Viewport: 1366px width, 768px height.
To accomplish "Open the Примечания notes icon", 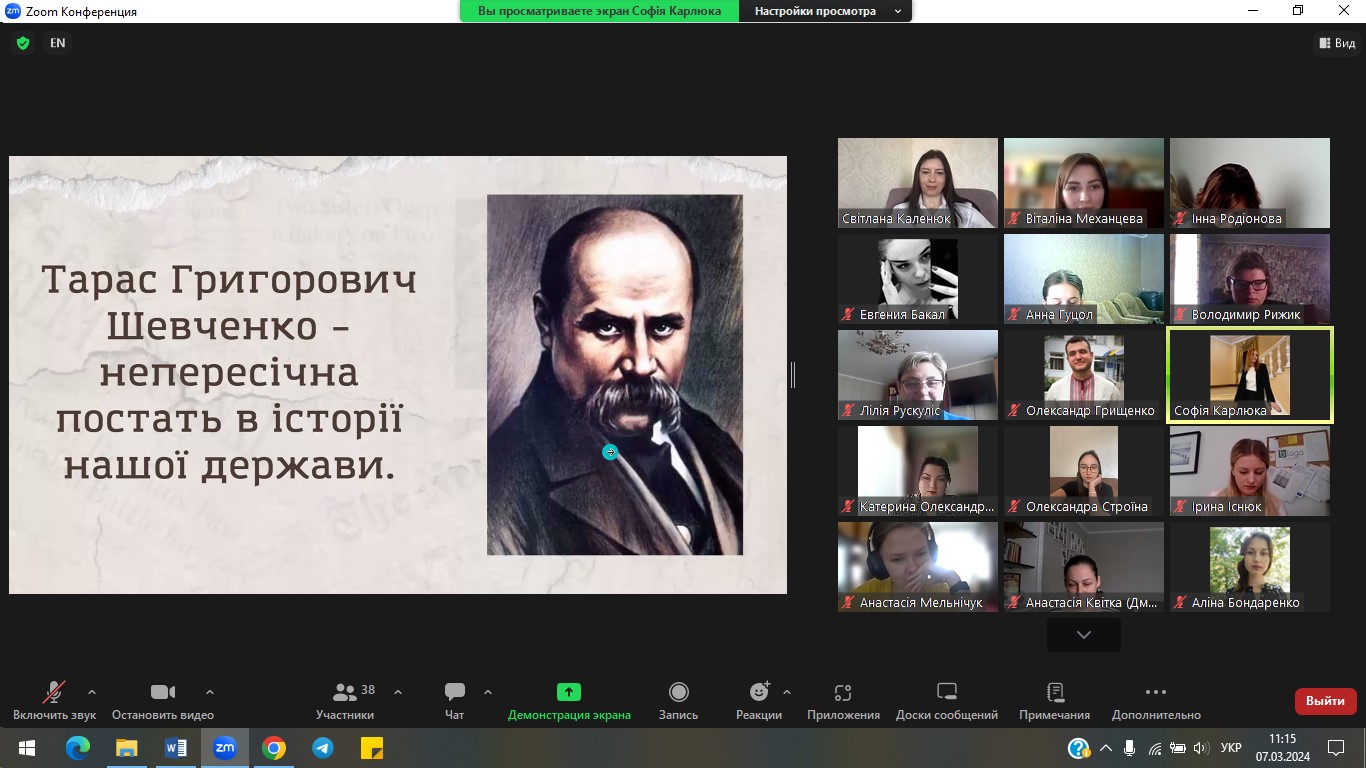I will (1054, 692).
